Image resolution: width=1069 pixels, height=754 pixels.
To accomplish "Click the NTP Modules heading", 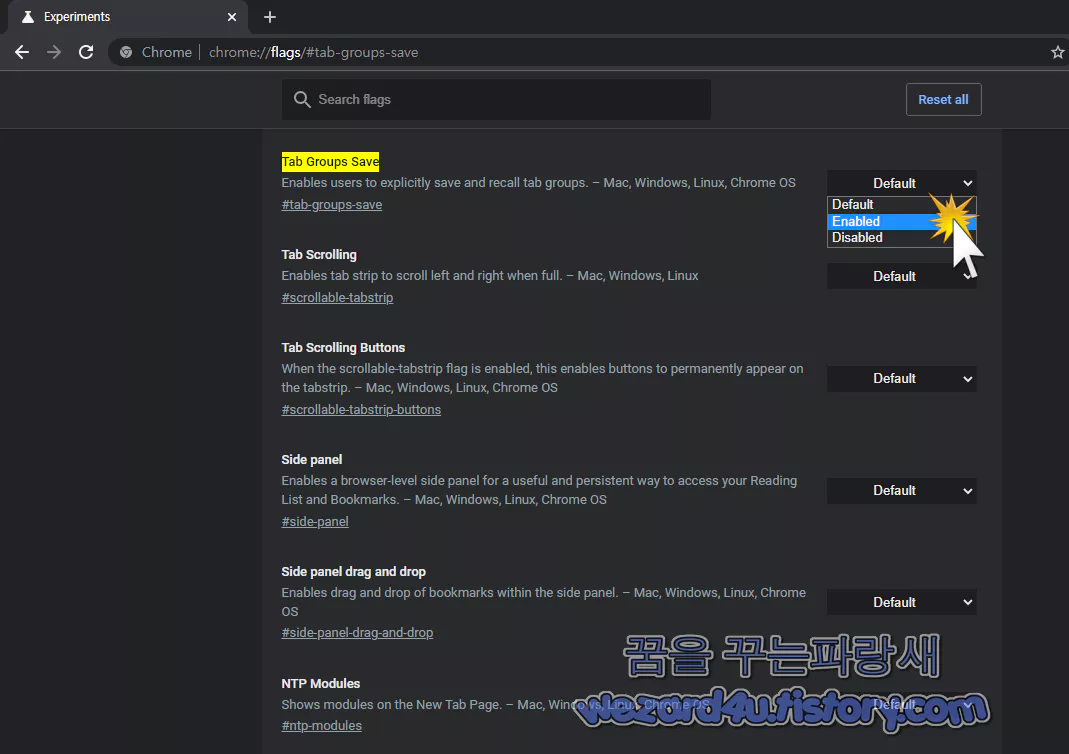I will click(320, 683).
